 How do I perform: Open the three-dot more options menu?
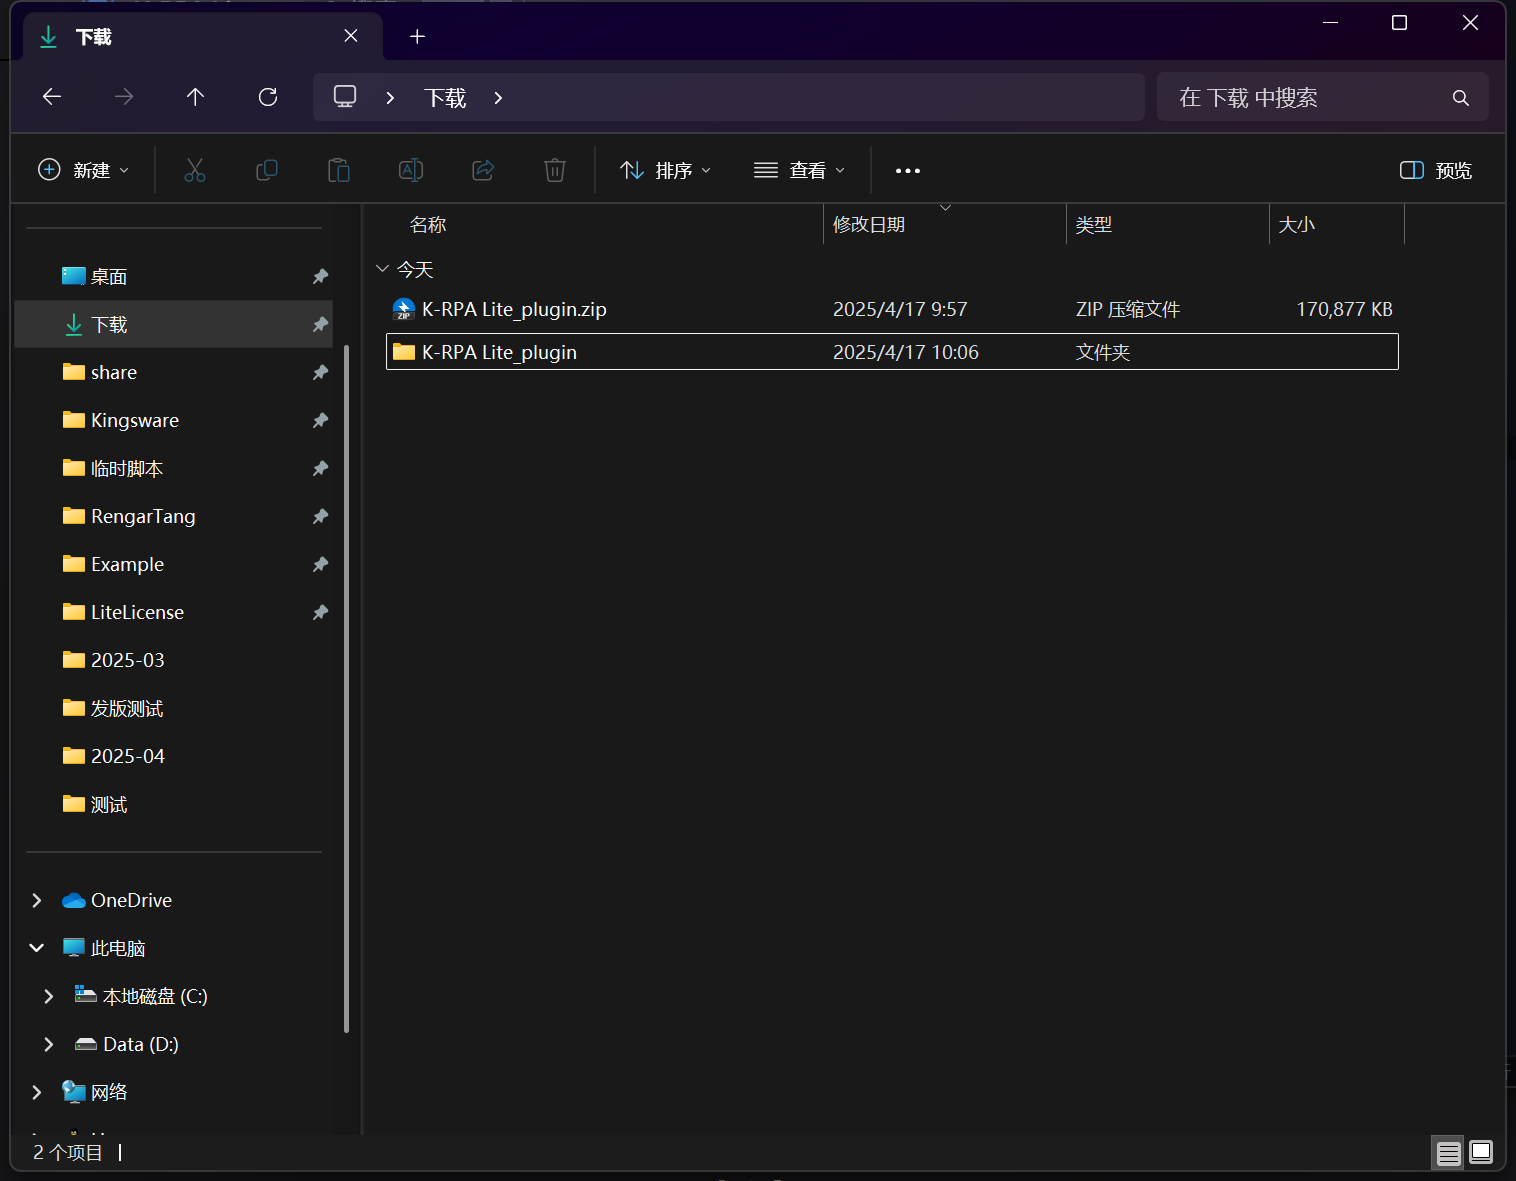tap(908, 171)
